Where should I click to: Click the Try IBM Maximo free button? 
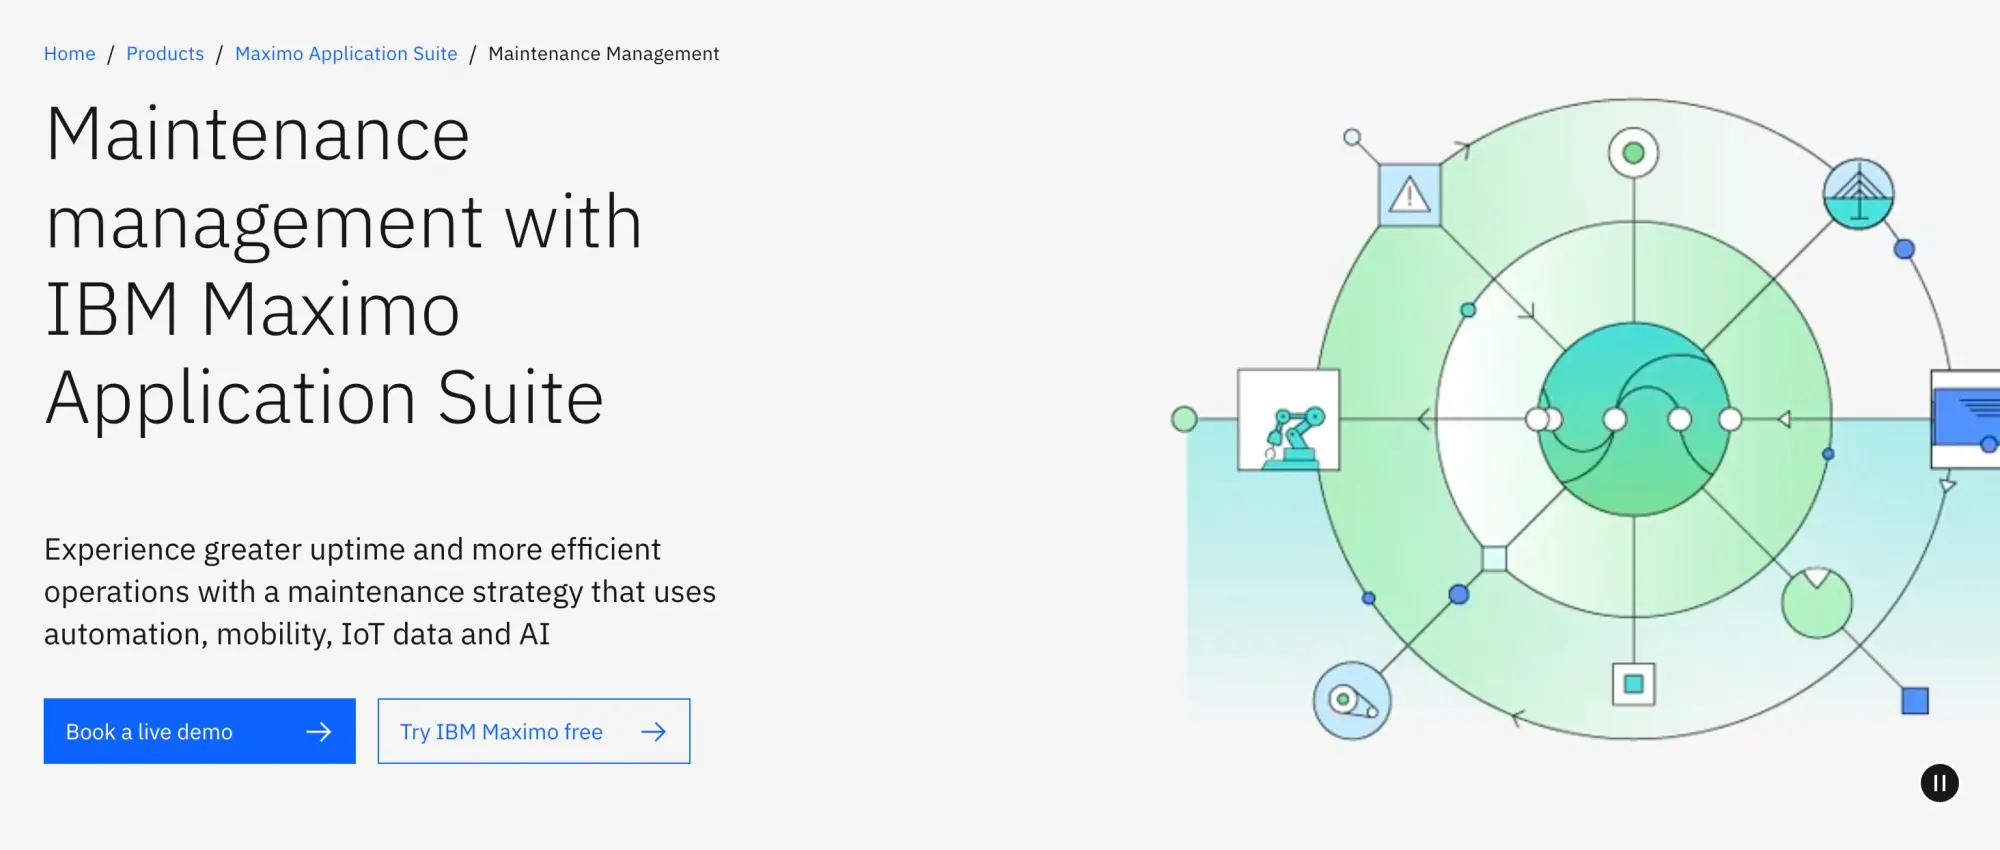[x=534, y=731]
